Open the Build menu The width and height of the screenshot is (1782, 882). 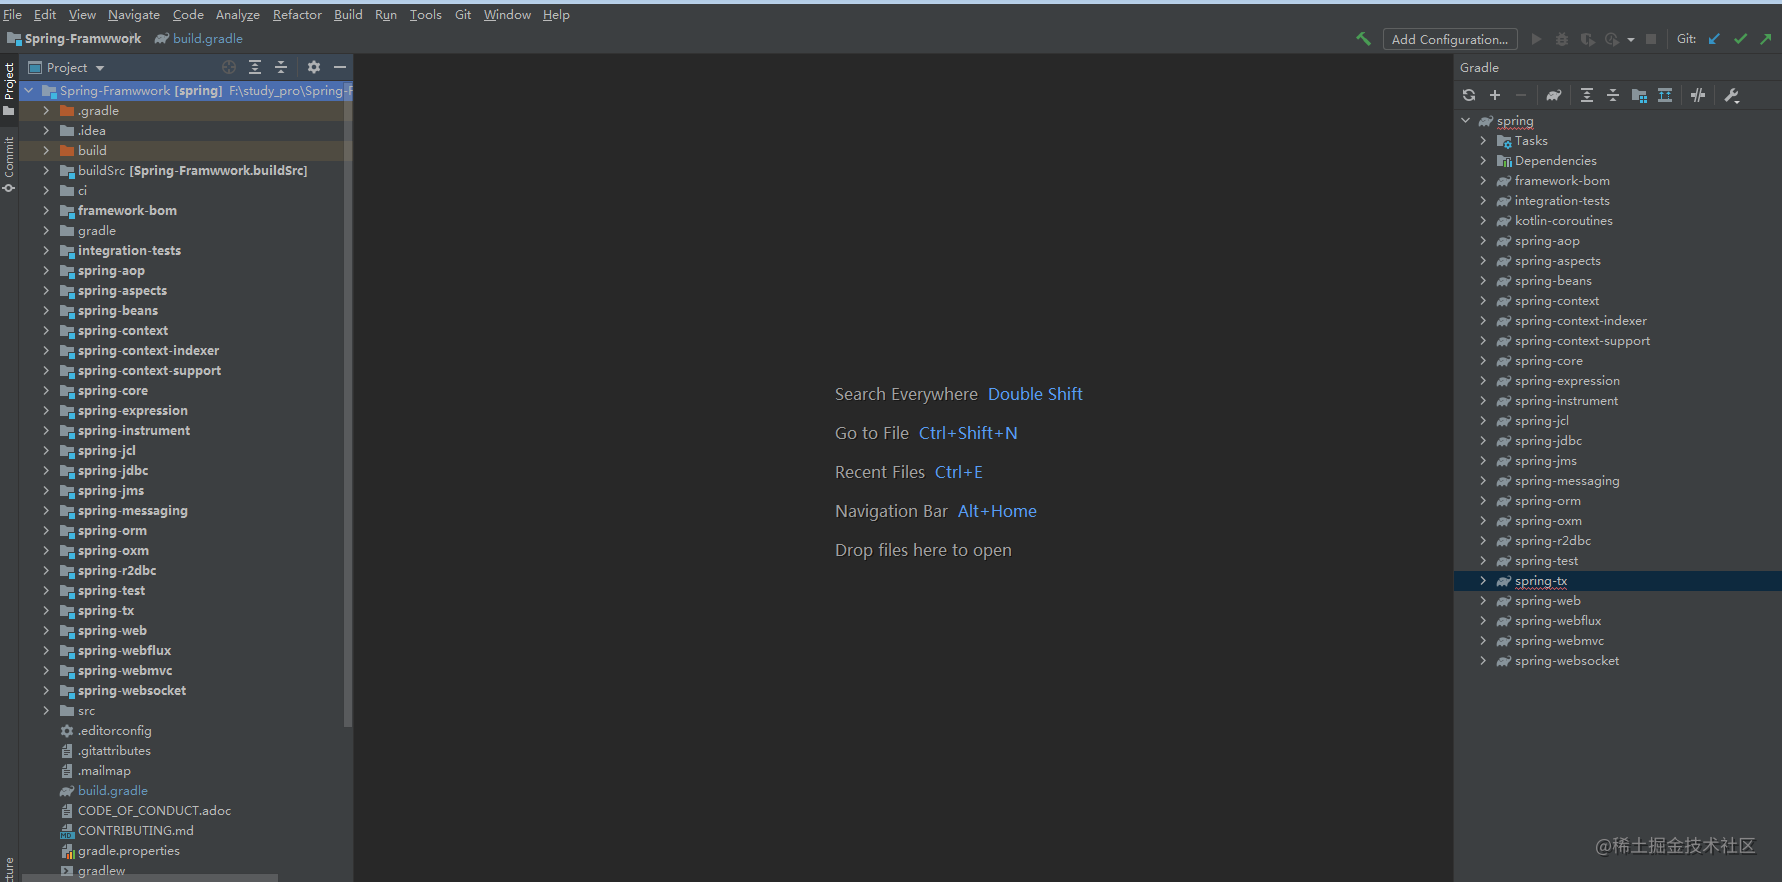pyautogui.click(x=348, y=14)
